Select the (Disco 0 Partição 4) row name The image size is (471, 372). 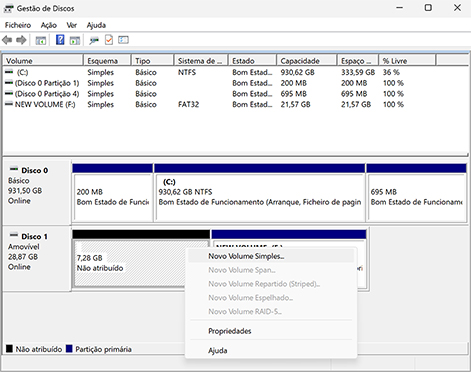pyautogui.click(x=47, y=93)
